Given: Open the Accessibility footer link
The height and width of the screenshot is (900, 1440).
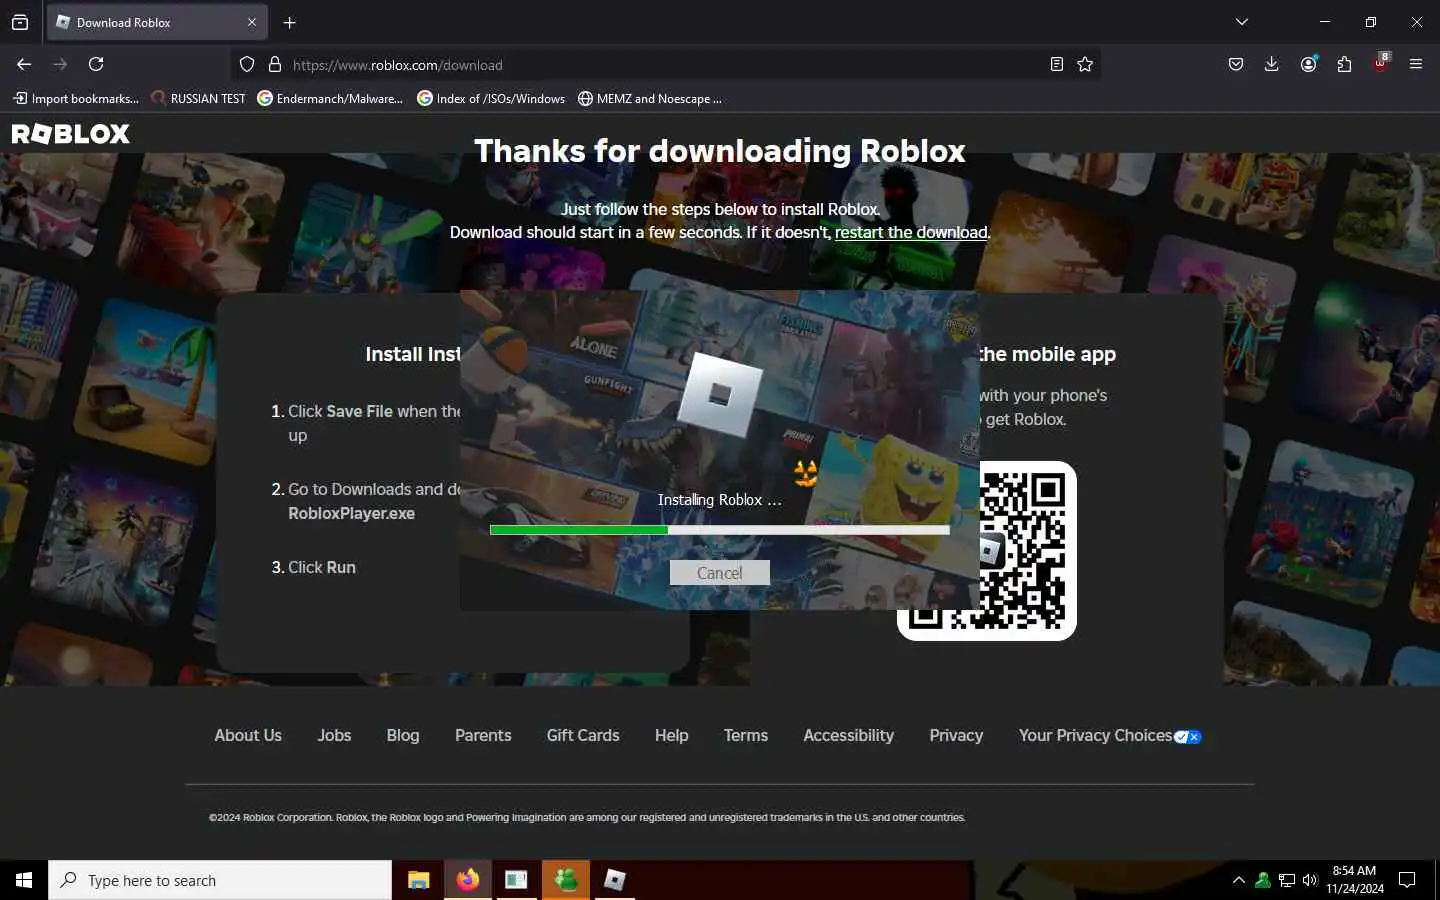Looking at the screenshot, I should 849,735.
